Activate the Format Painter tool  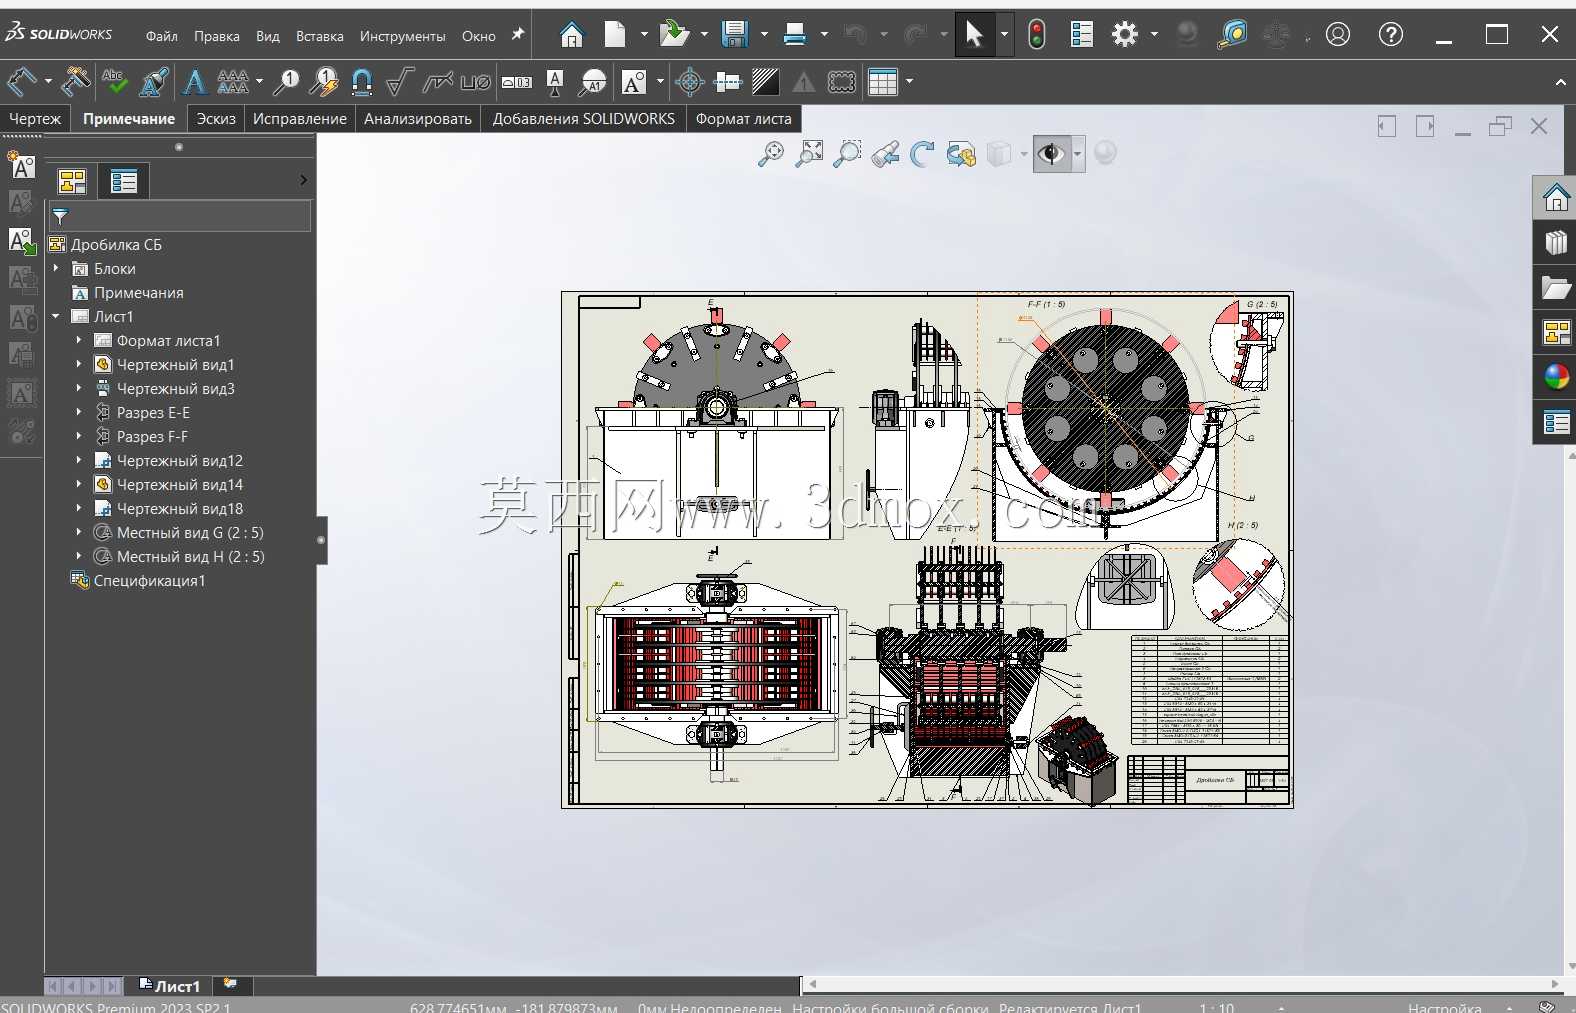pyautogui.click(x=154, y=81)
